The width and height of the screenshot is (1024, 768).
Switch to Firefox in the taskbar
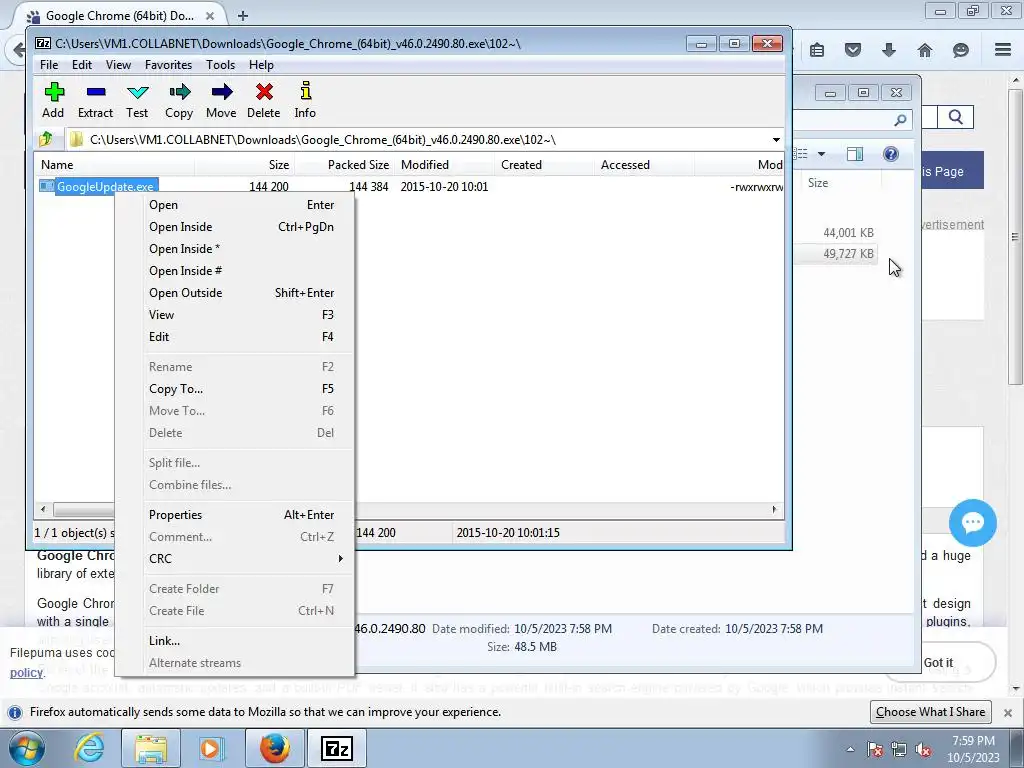pyautogui.click(x=274, y=748)
